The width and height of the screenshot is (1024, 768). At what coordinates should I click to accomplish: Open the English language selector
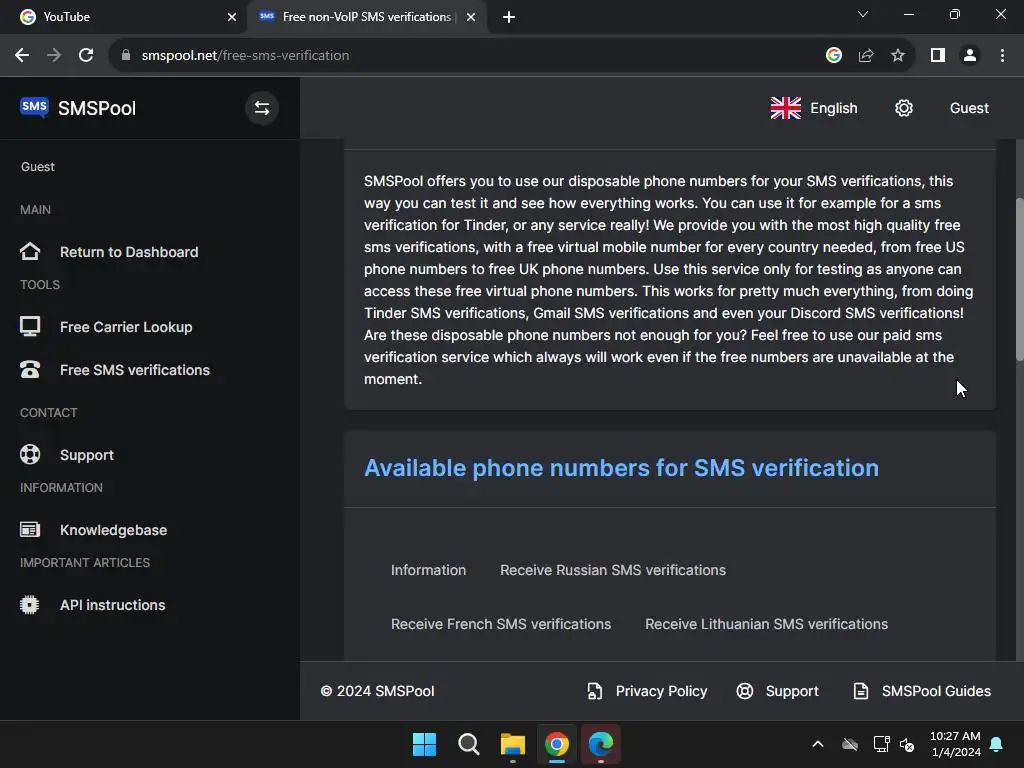tap(814, 108)
